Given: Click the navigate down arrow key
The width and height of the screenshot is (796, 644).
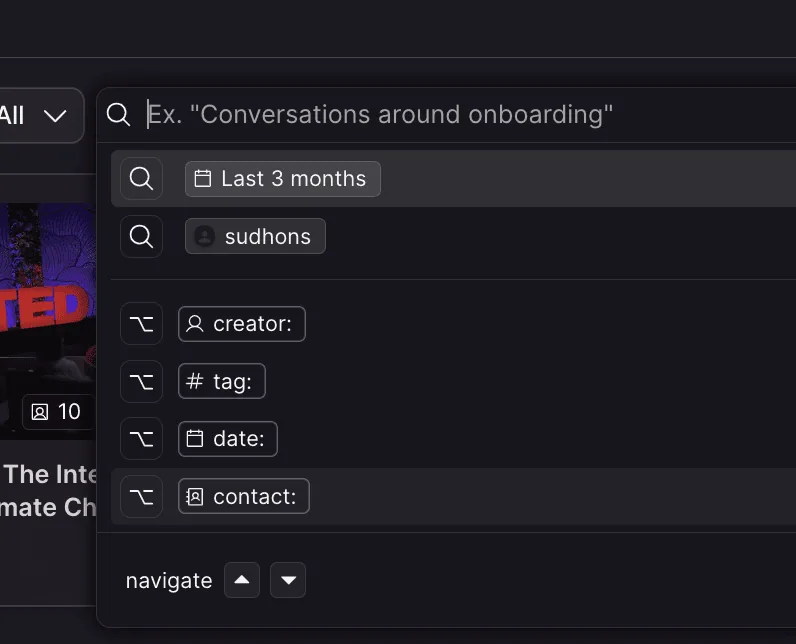Looking at the screenshot, I should click(x=288, y=580).
